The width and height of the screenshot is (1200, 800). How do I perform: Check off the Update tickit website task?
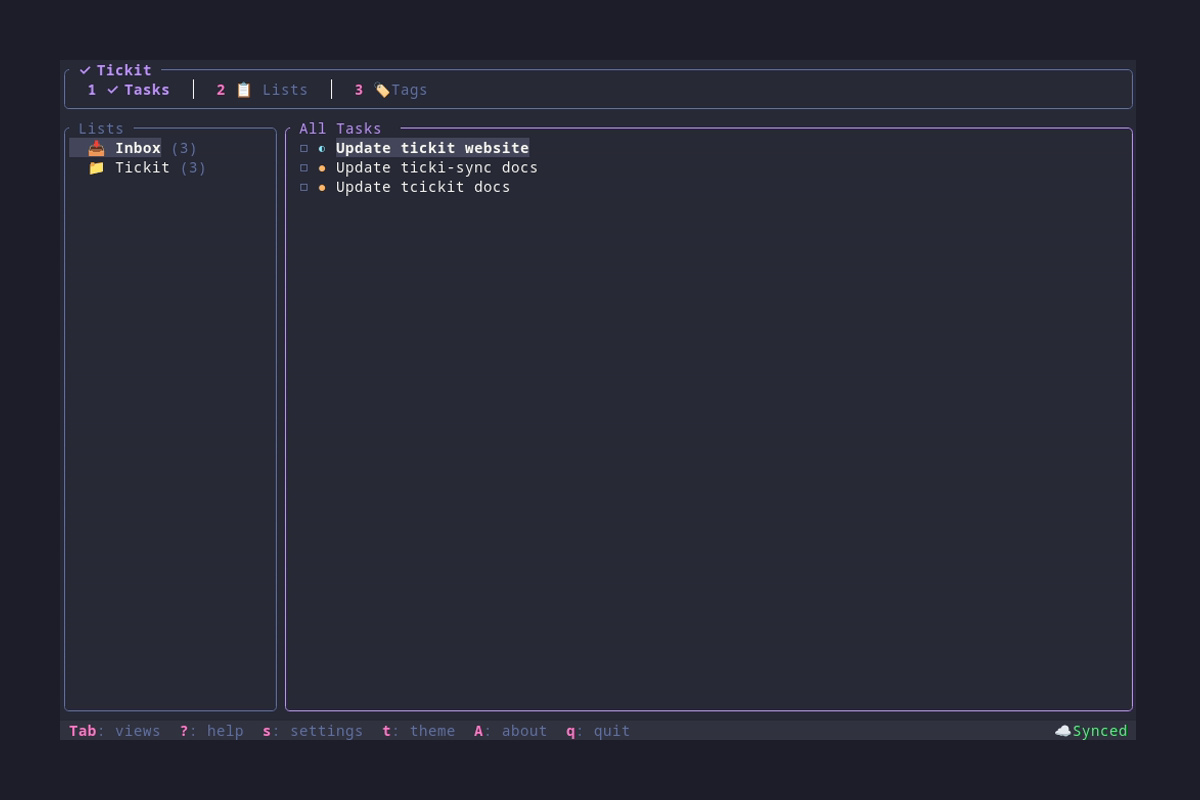(304, 147)
